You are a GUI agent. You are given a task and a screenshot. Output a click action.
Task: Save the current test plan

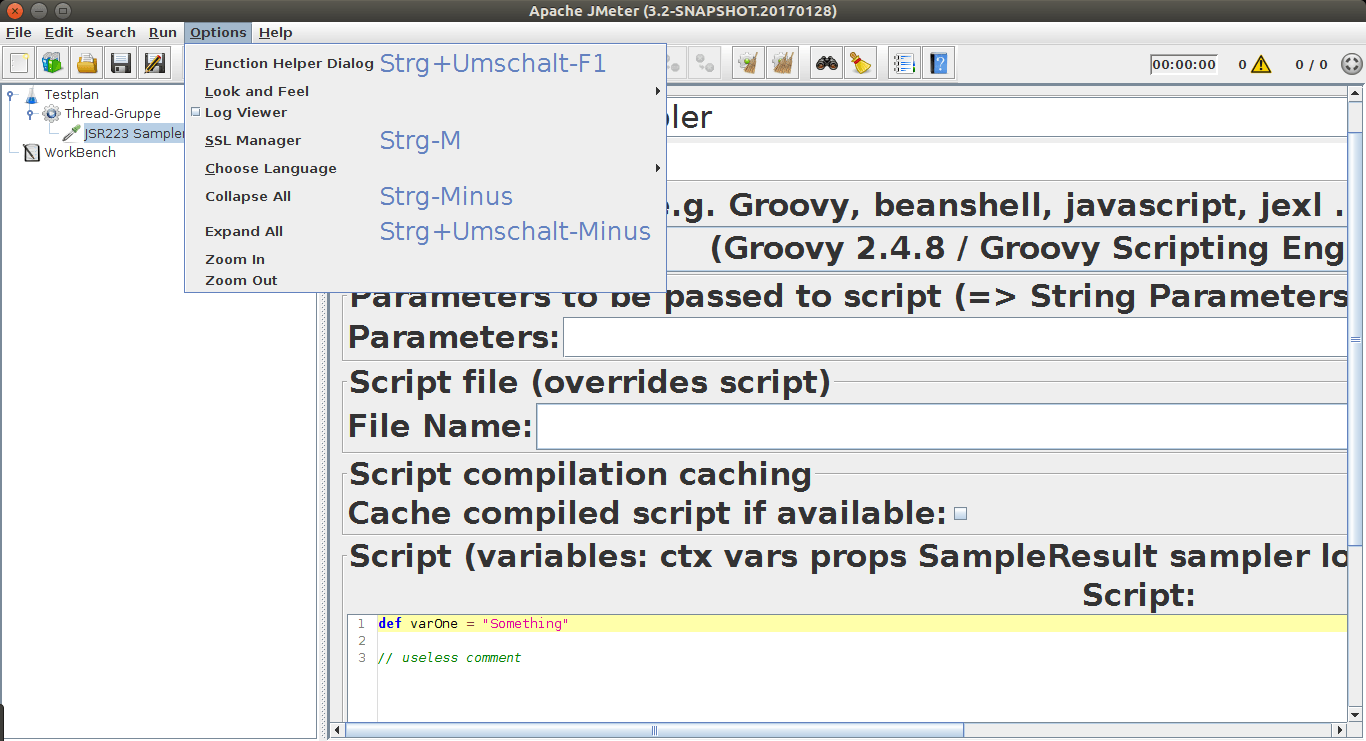click(x=120, y=63)
